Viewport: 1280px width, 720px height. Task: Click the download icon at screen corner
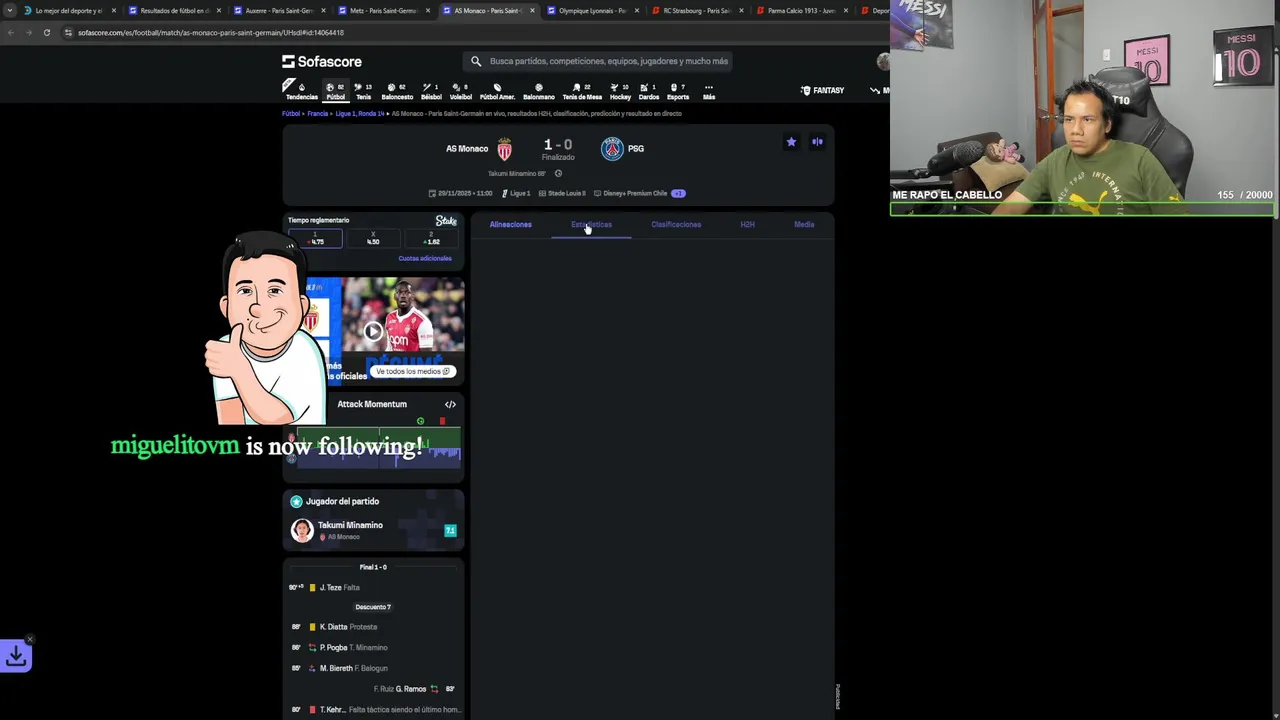[16, 656]
